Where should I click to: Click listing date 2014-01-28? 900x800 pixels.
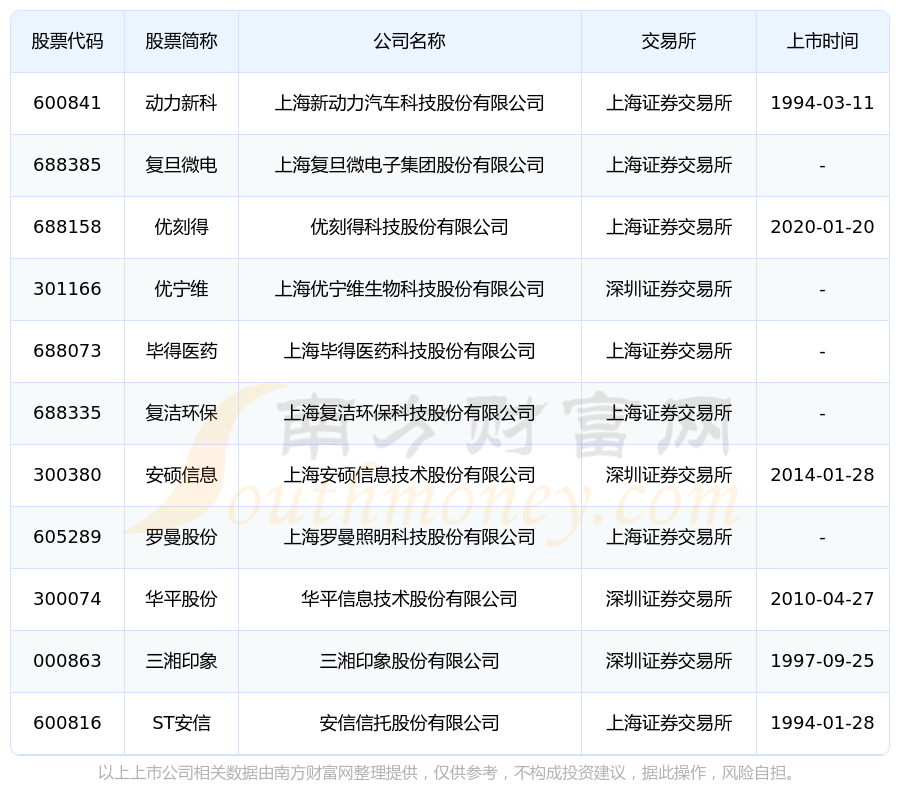point(823,475)
